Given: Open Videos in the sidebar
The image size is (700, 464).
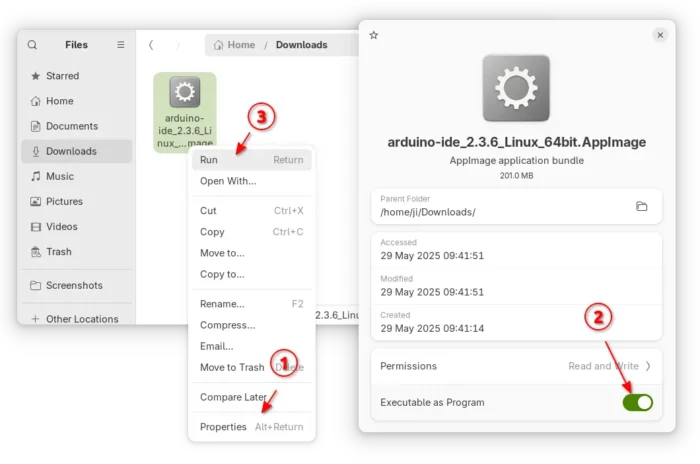Looking at the screenshot, I should pos(77,226).
